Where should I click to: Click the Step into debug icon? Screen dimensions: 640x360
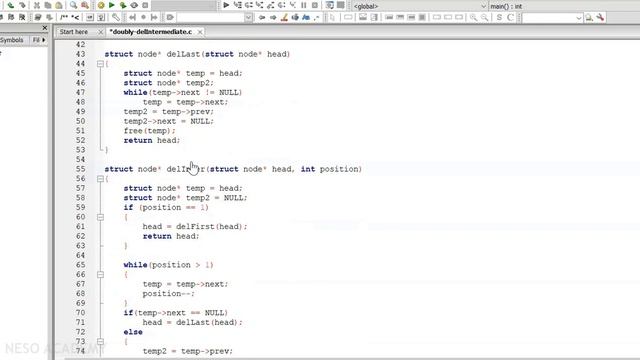coord(260,5)
